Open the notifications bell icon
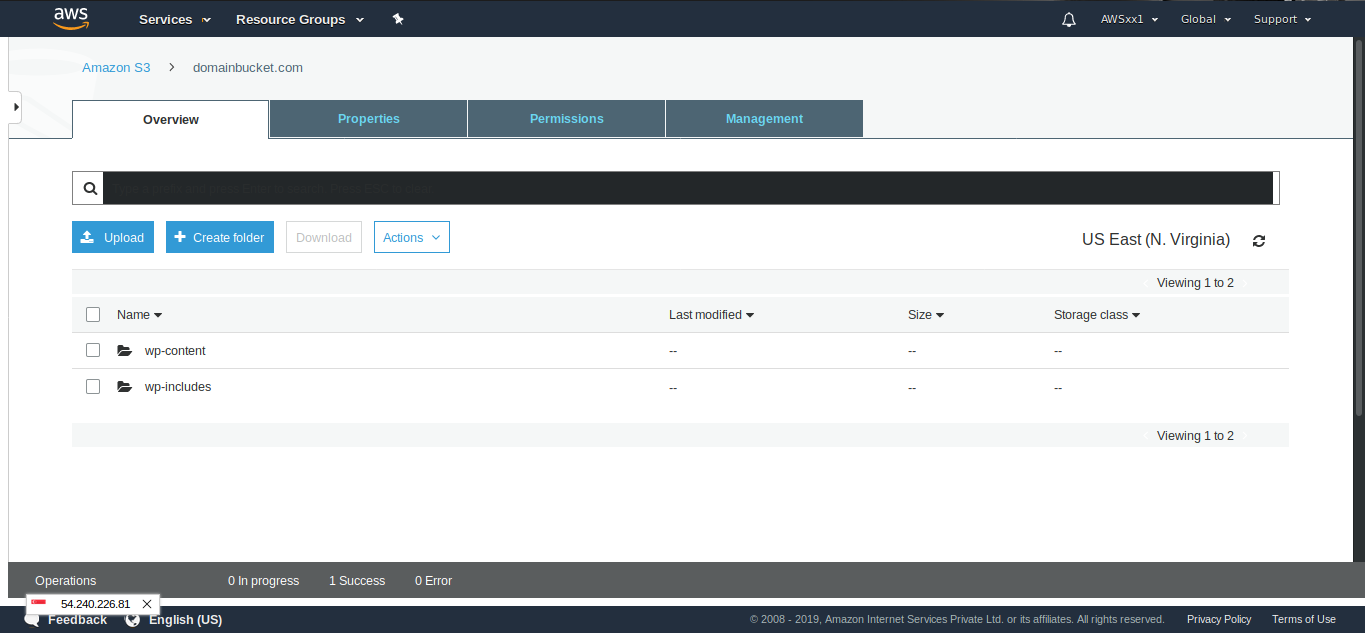Screen dimensions: 1365x633 point(1069,19)
